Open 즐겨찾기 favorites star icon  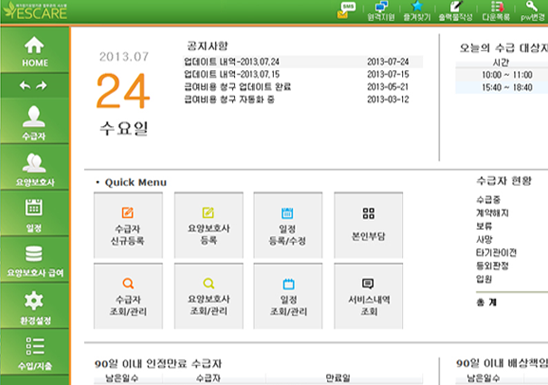tap(417, 11)
